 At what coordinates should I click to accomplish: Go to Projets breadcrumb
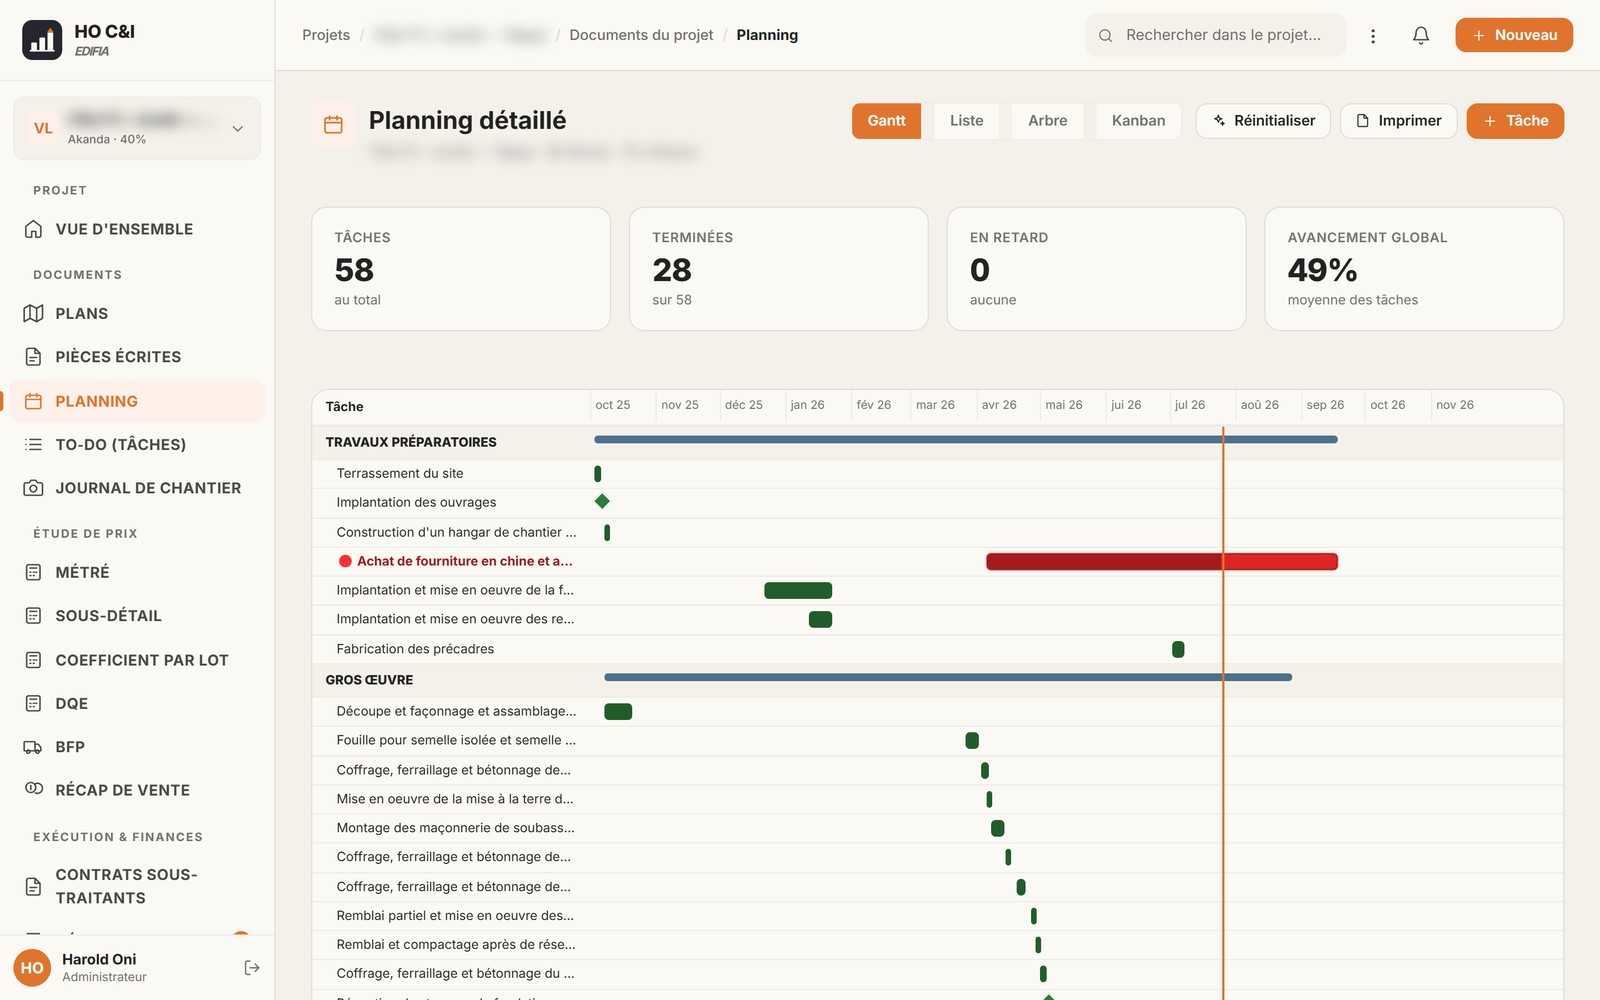(x=326, y=35)
